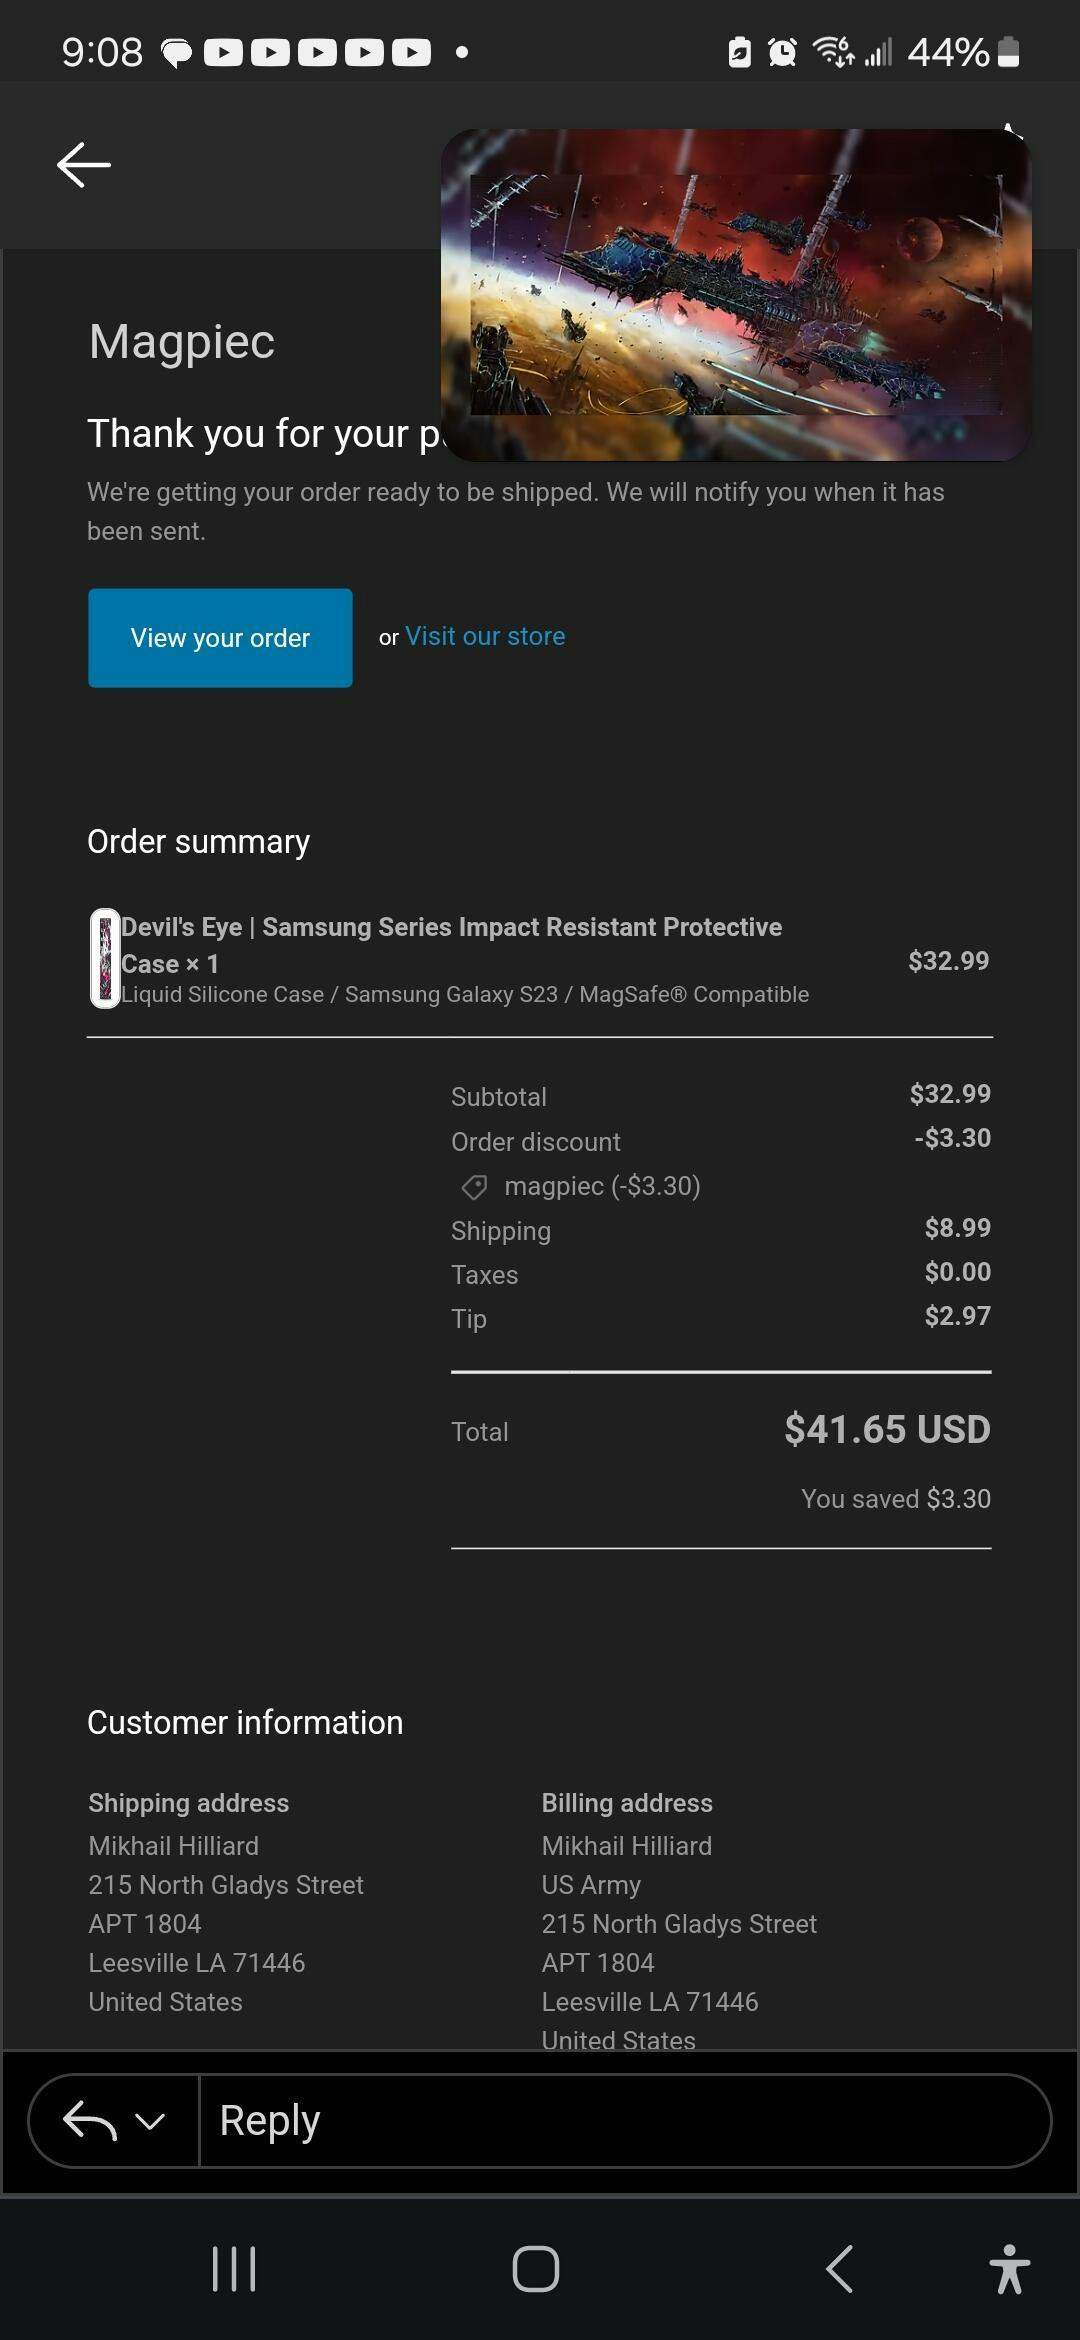
Task: Tap the floating spaceship video thumbnail
Action: pos(735,295)
